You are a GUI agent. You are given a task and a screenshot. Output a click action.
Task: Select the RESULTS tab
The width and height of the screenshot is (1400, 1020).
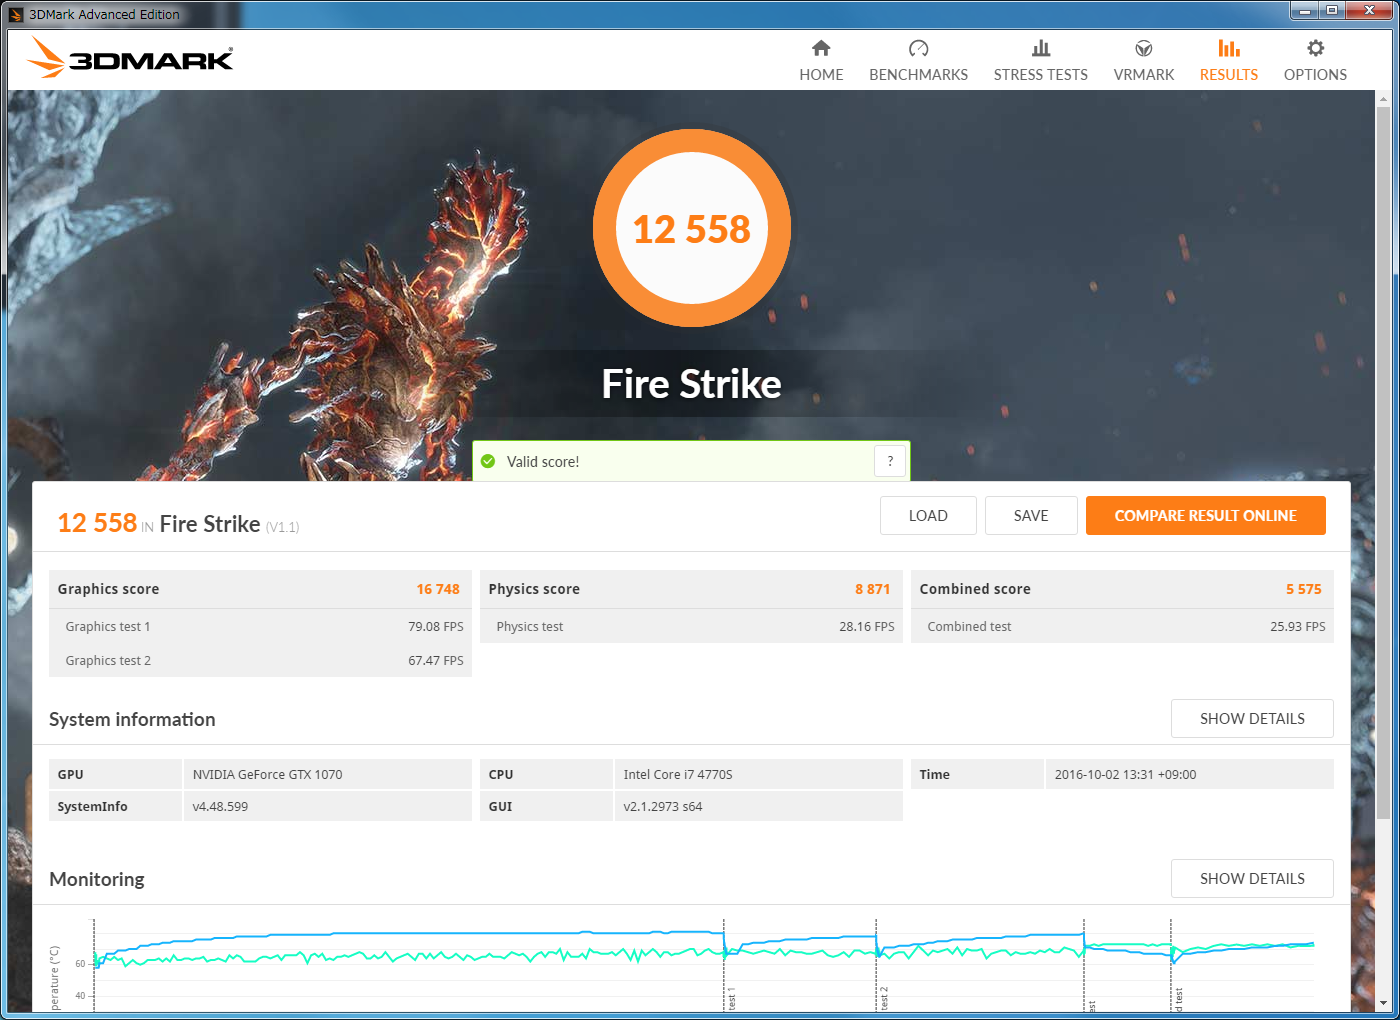[1229, 60]
